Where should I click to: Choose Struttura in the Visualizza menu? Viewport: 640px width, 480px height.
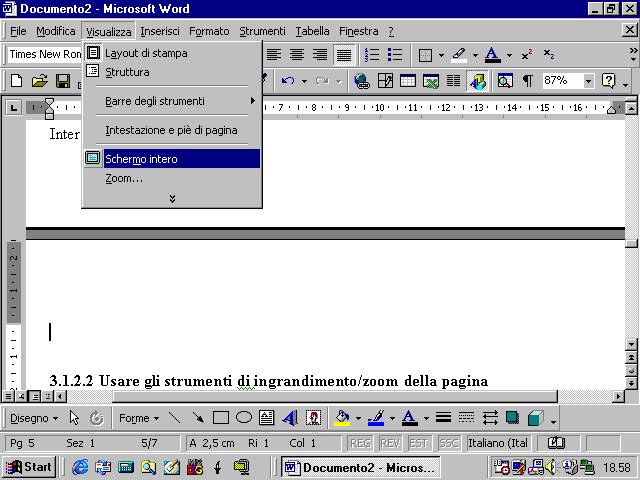[172, 72]
